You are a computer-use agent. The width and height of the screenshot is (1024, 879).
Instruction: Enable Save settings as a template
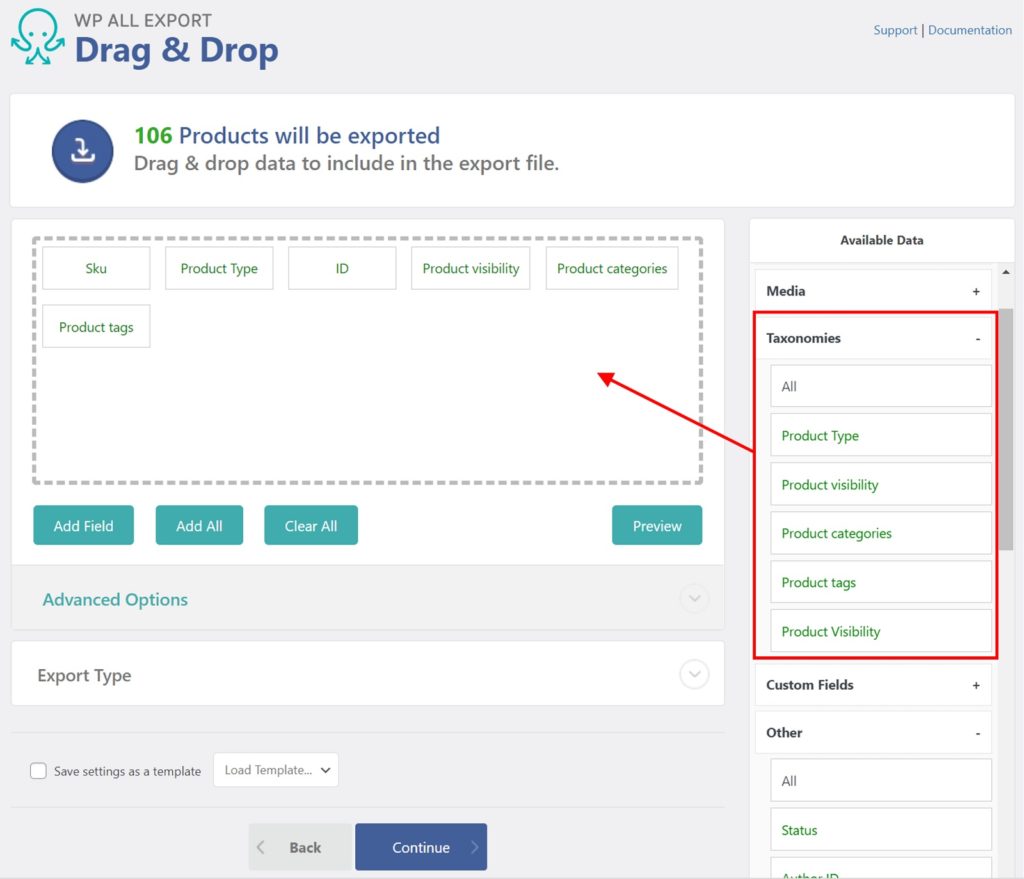pyautogui.click(x=38, y=770)
